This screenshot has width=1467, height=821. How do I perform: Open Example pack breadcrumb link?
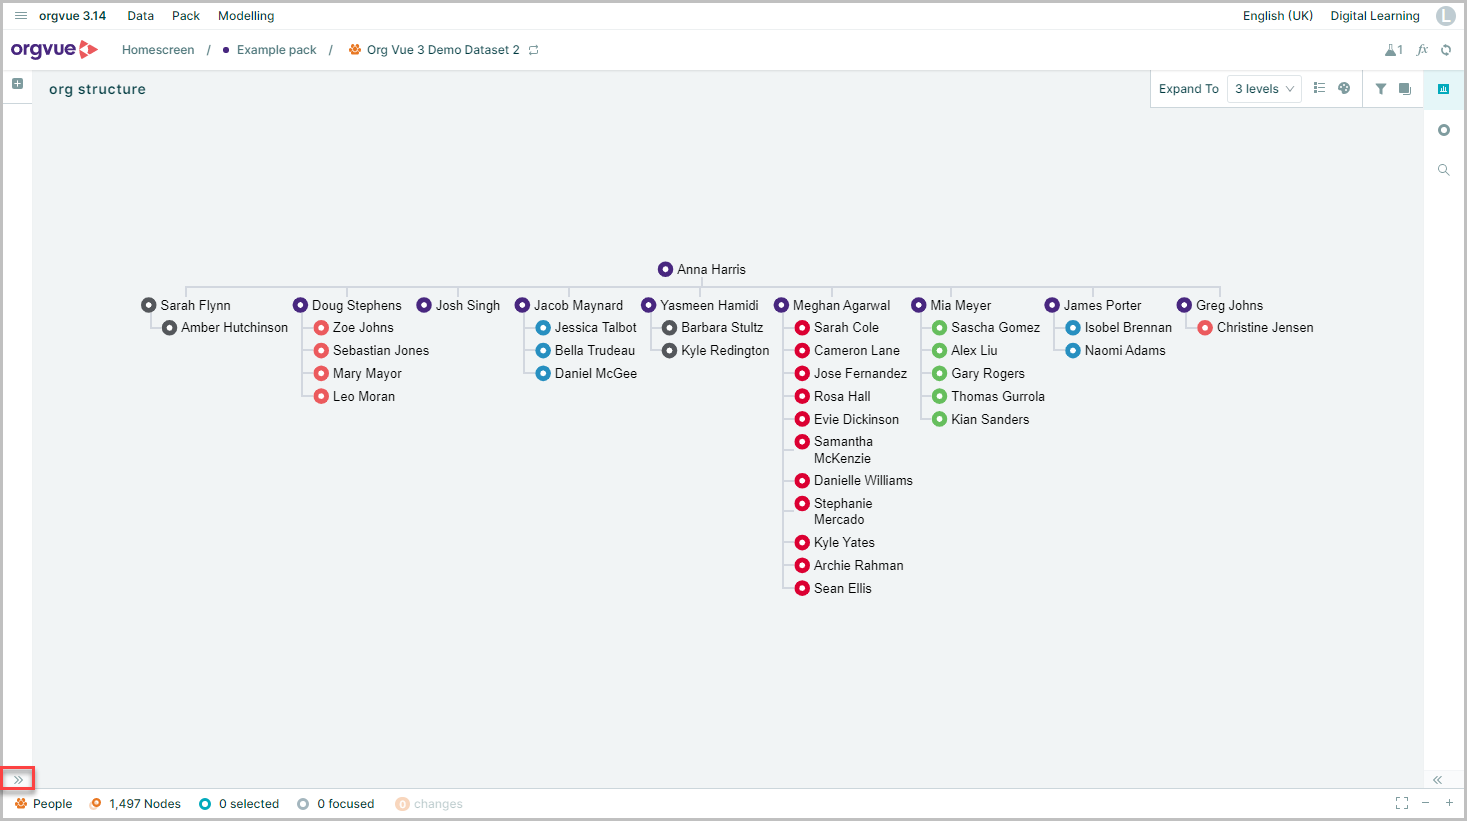[x=277, y=50]
